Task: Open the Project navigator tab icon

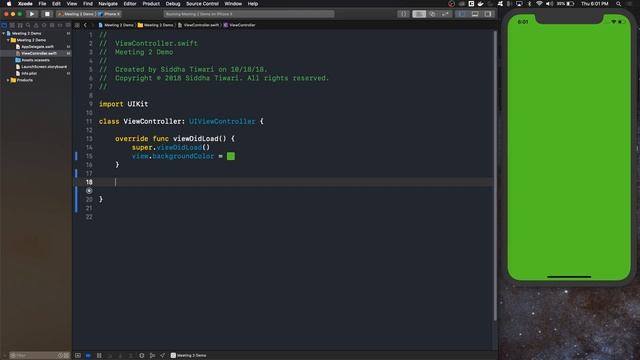Action: point(4,25)
